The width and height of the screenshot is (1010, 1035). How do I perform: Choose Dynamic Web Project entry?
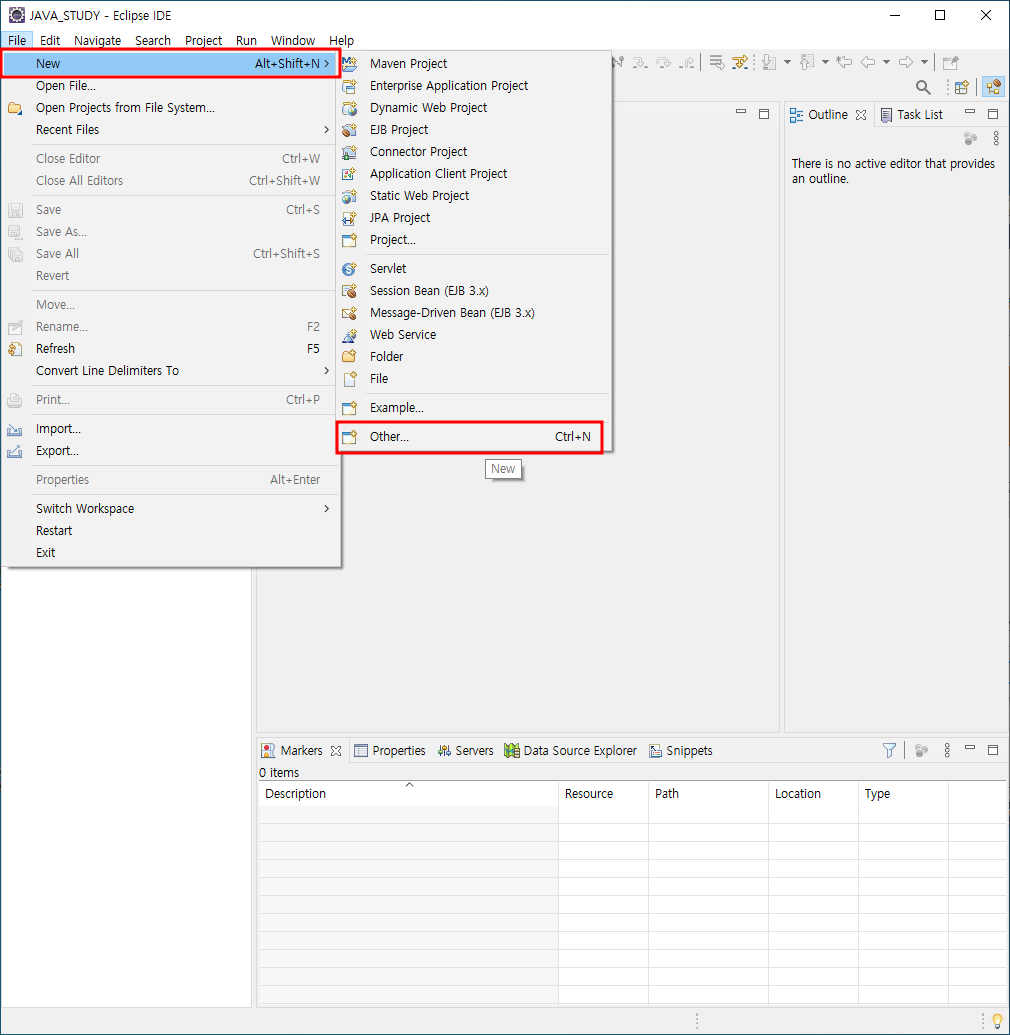[x=474, y=108]
